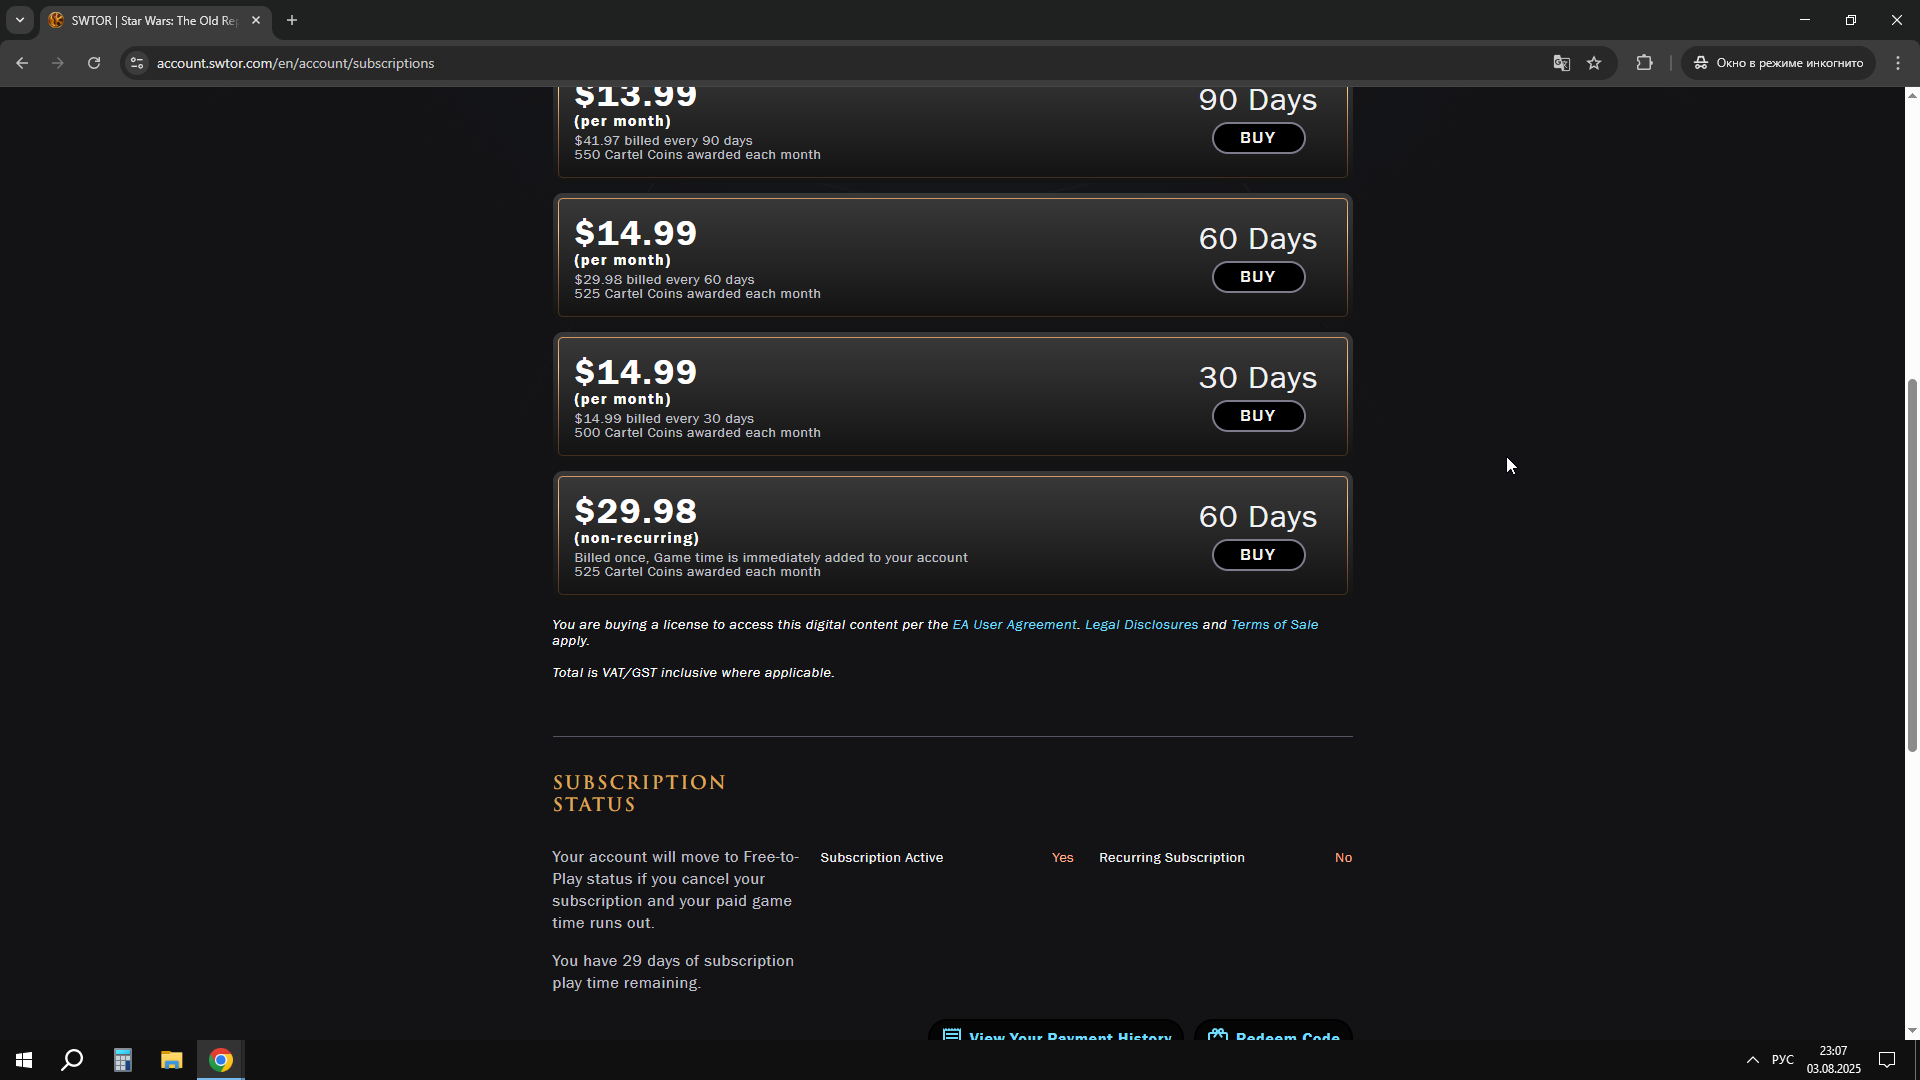1920x1080 pixels.
Task: Open the incognito window indicator
Action: 1778,63
